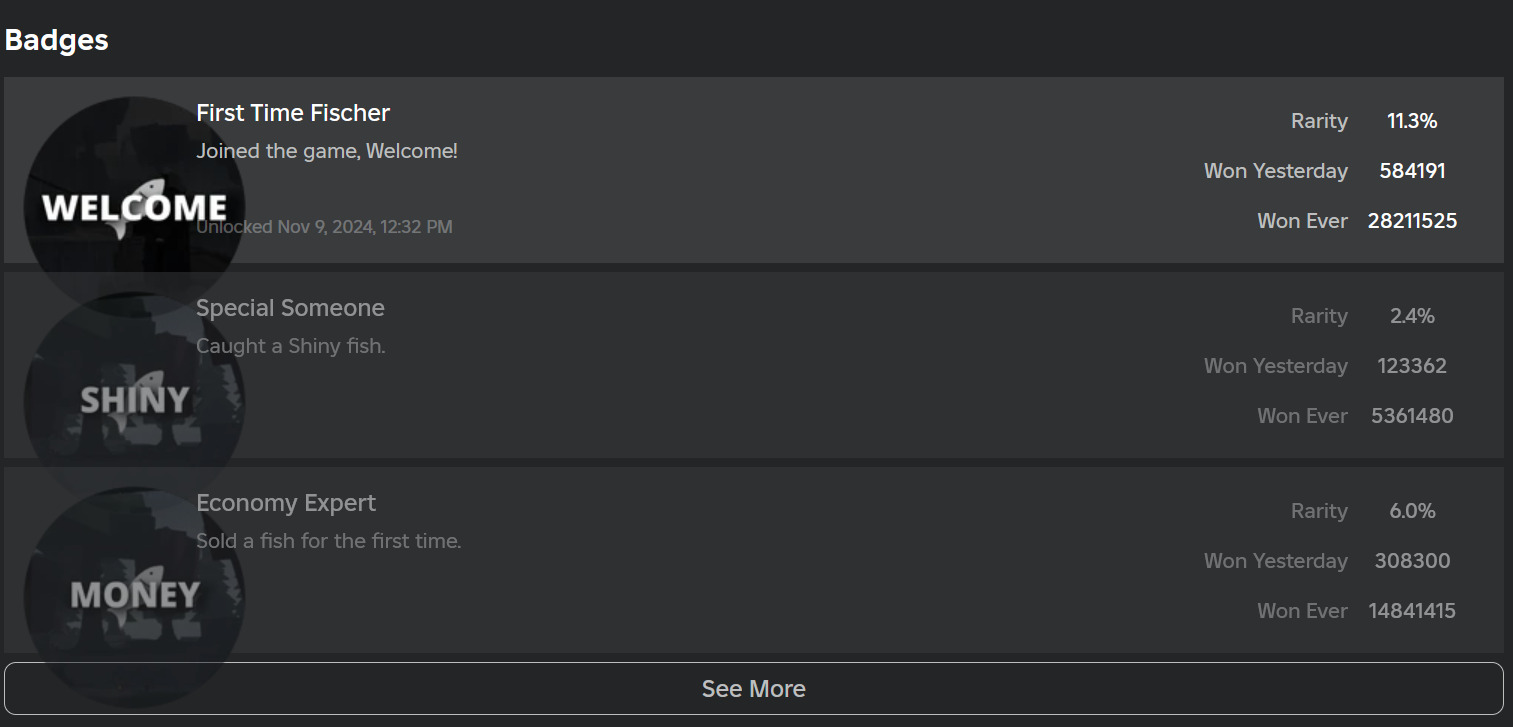Click the 11.3% rarity value
This screenshot has width=1513, height=727.
(1412, 121)
